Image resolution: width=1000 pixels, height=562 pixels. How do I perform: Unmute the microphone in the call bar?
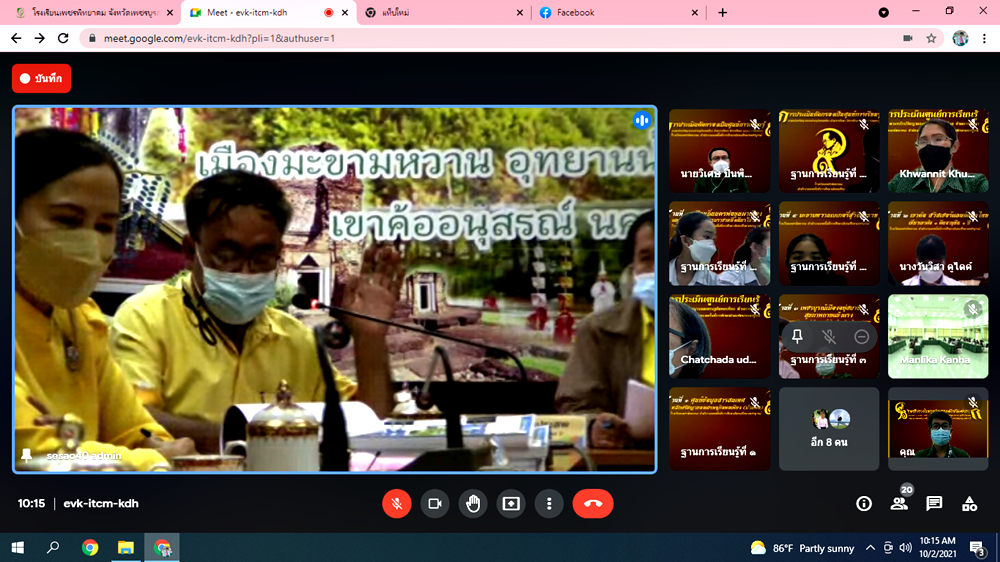(397, 504)
